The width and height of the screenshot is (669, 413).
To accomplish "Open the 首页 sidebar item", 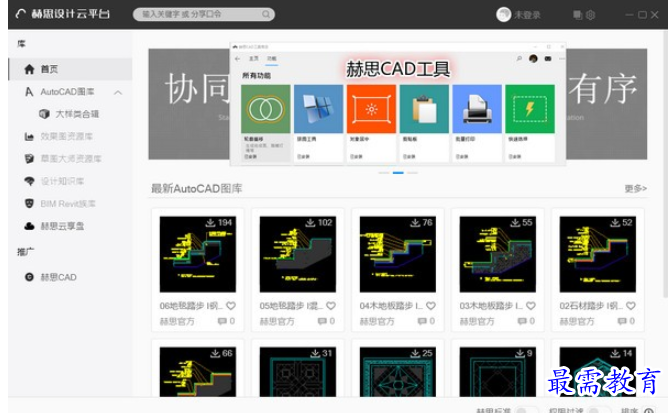I will [70, 69].
